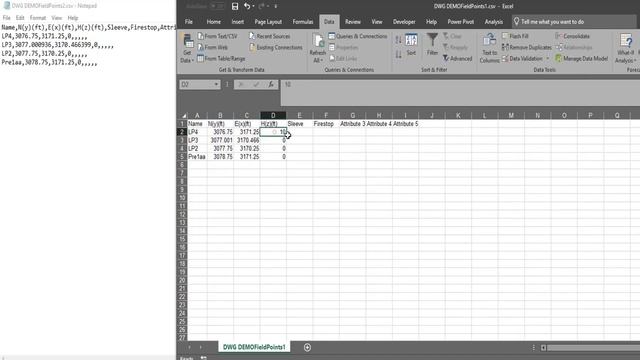
Task: Click the previous sheet navigation arrow
Action: [x=189, y=347]
